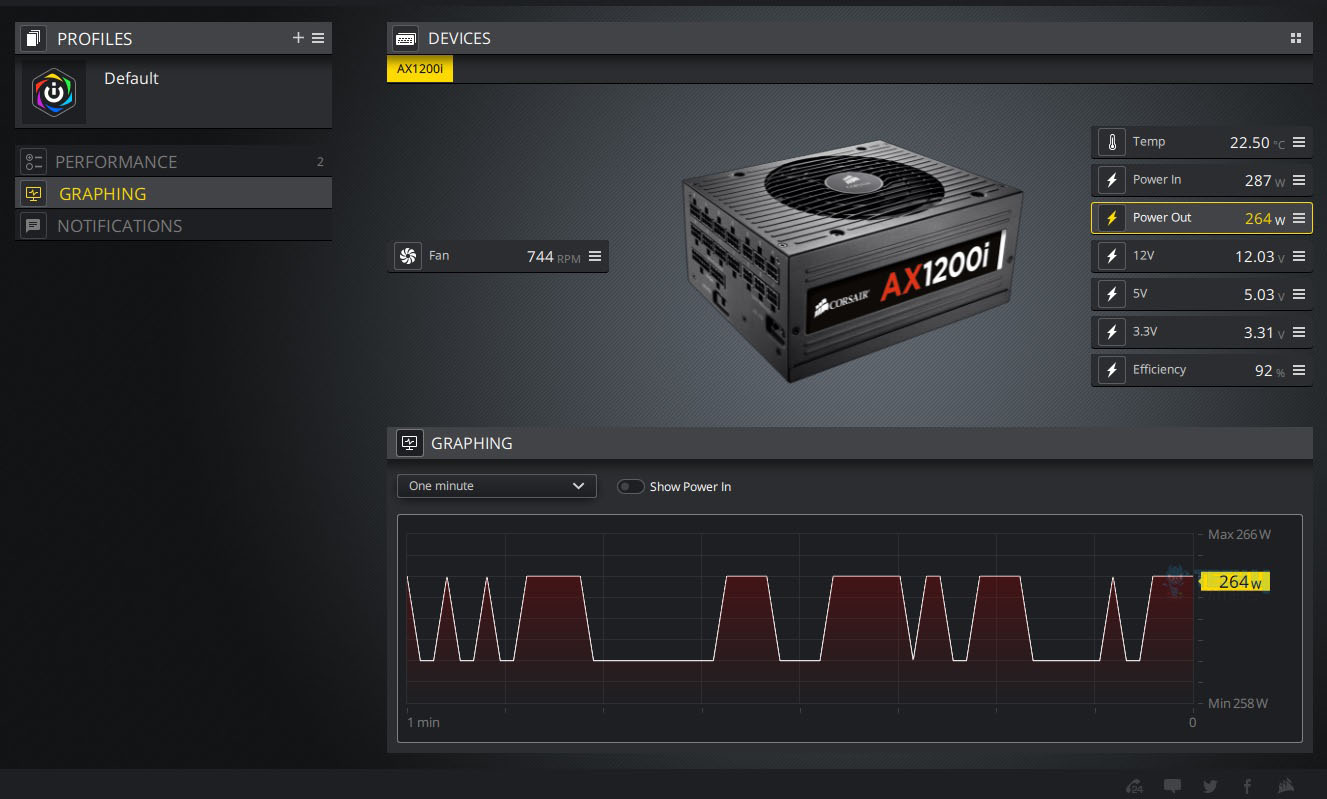
Task: Click the 5V lightning icon
Action: click(x=1111, y=294)
